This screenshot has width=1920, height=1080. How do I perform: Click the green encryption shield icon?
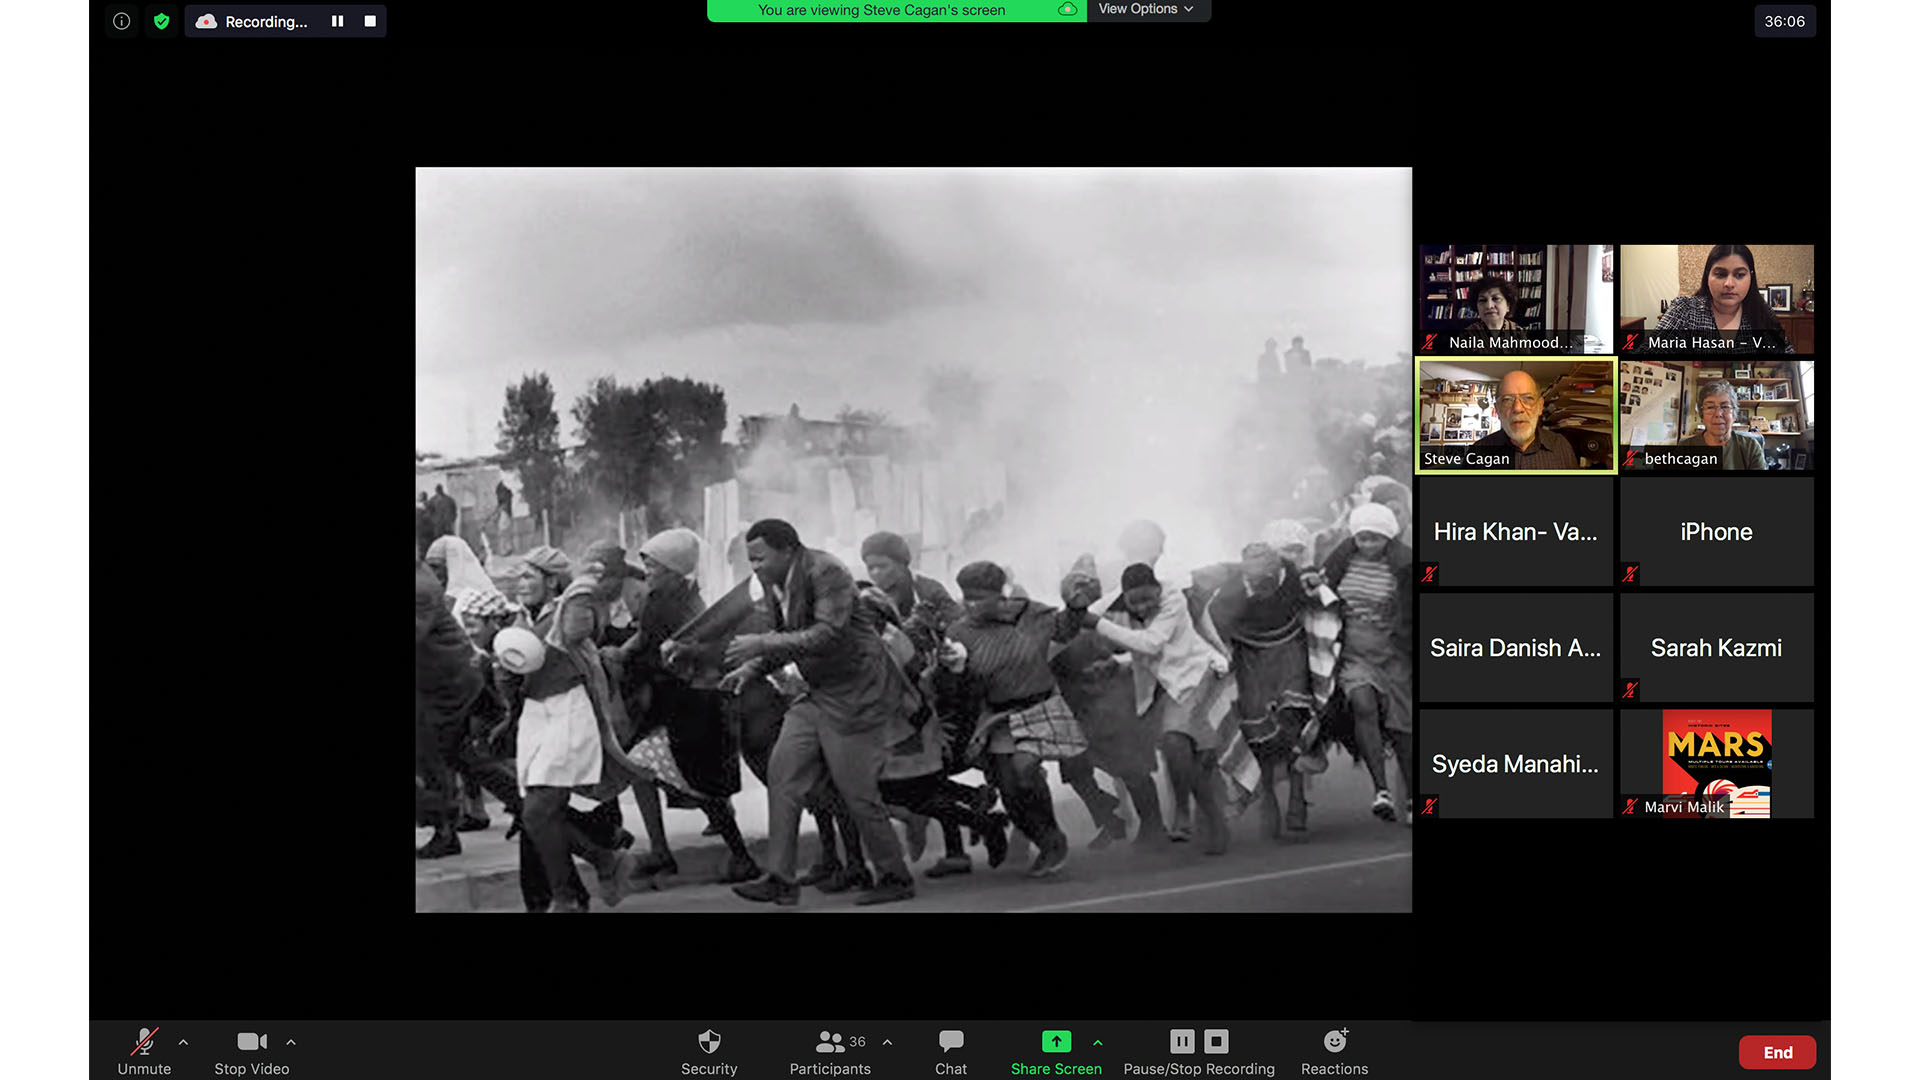click(x=161, y=21)
